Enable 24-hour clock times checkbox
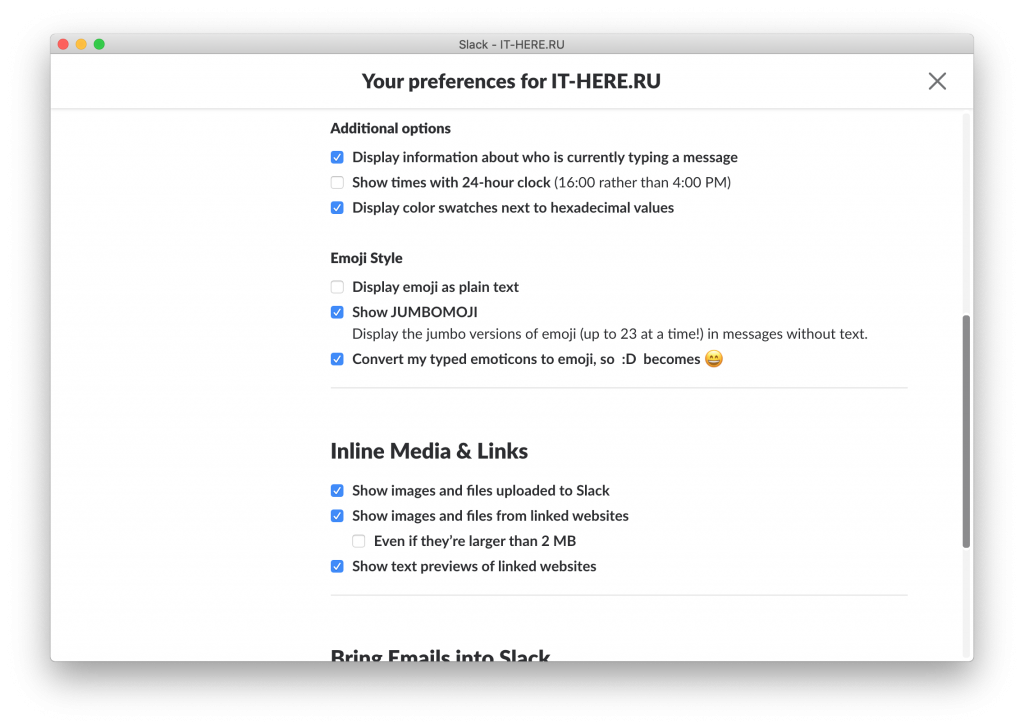The height and width of the screenshot is (728, 1024). (337, 182)
